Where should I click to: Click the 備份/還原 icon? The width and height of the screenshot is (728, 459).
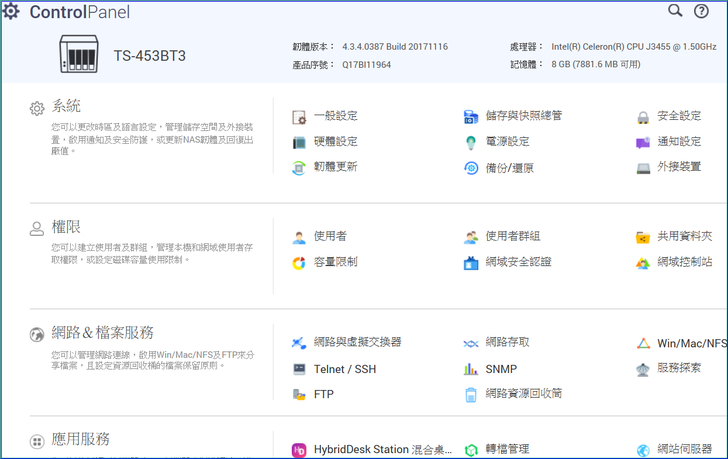pos(471,168)
